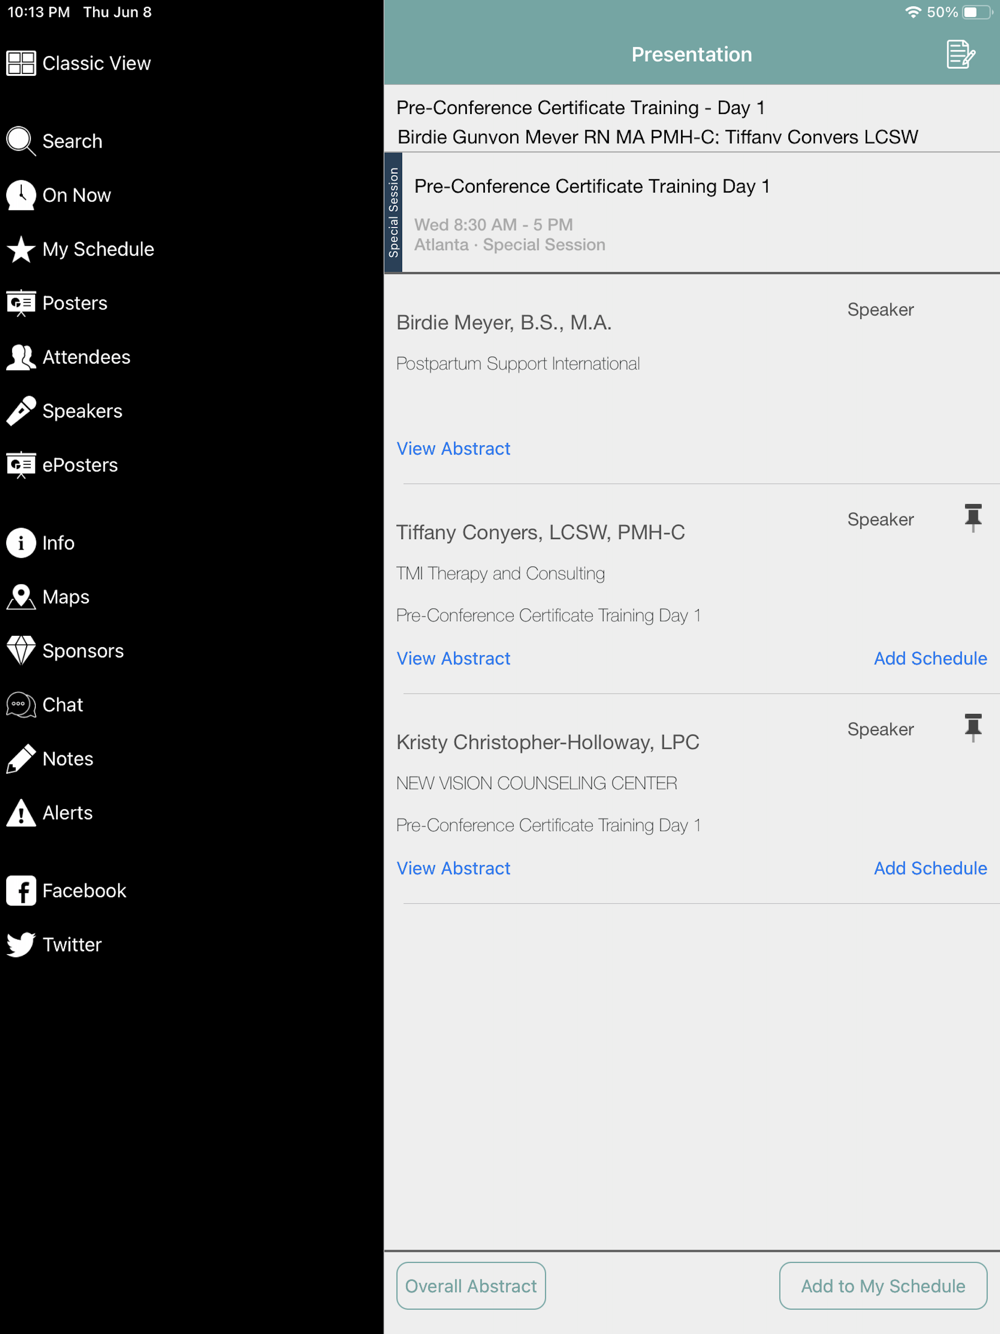Tap the Info circle icon

[x=21, y=543]
